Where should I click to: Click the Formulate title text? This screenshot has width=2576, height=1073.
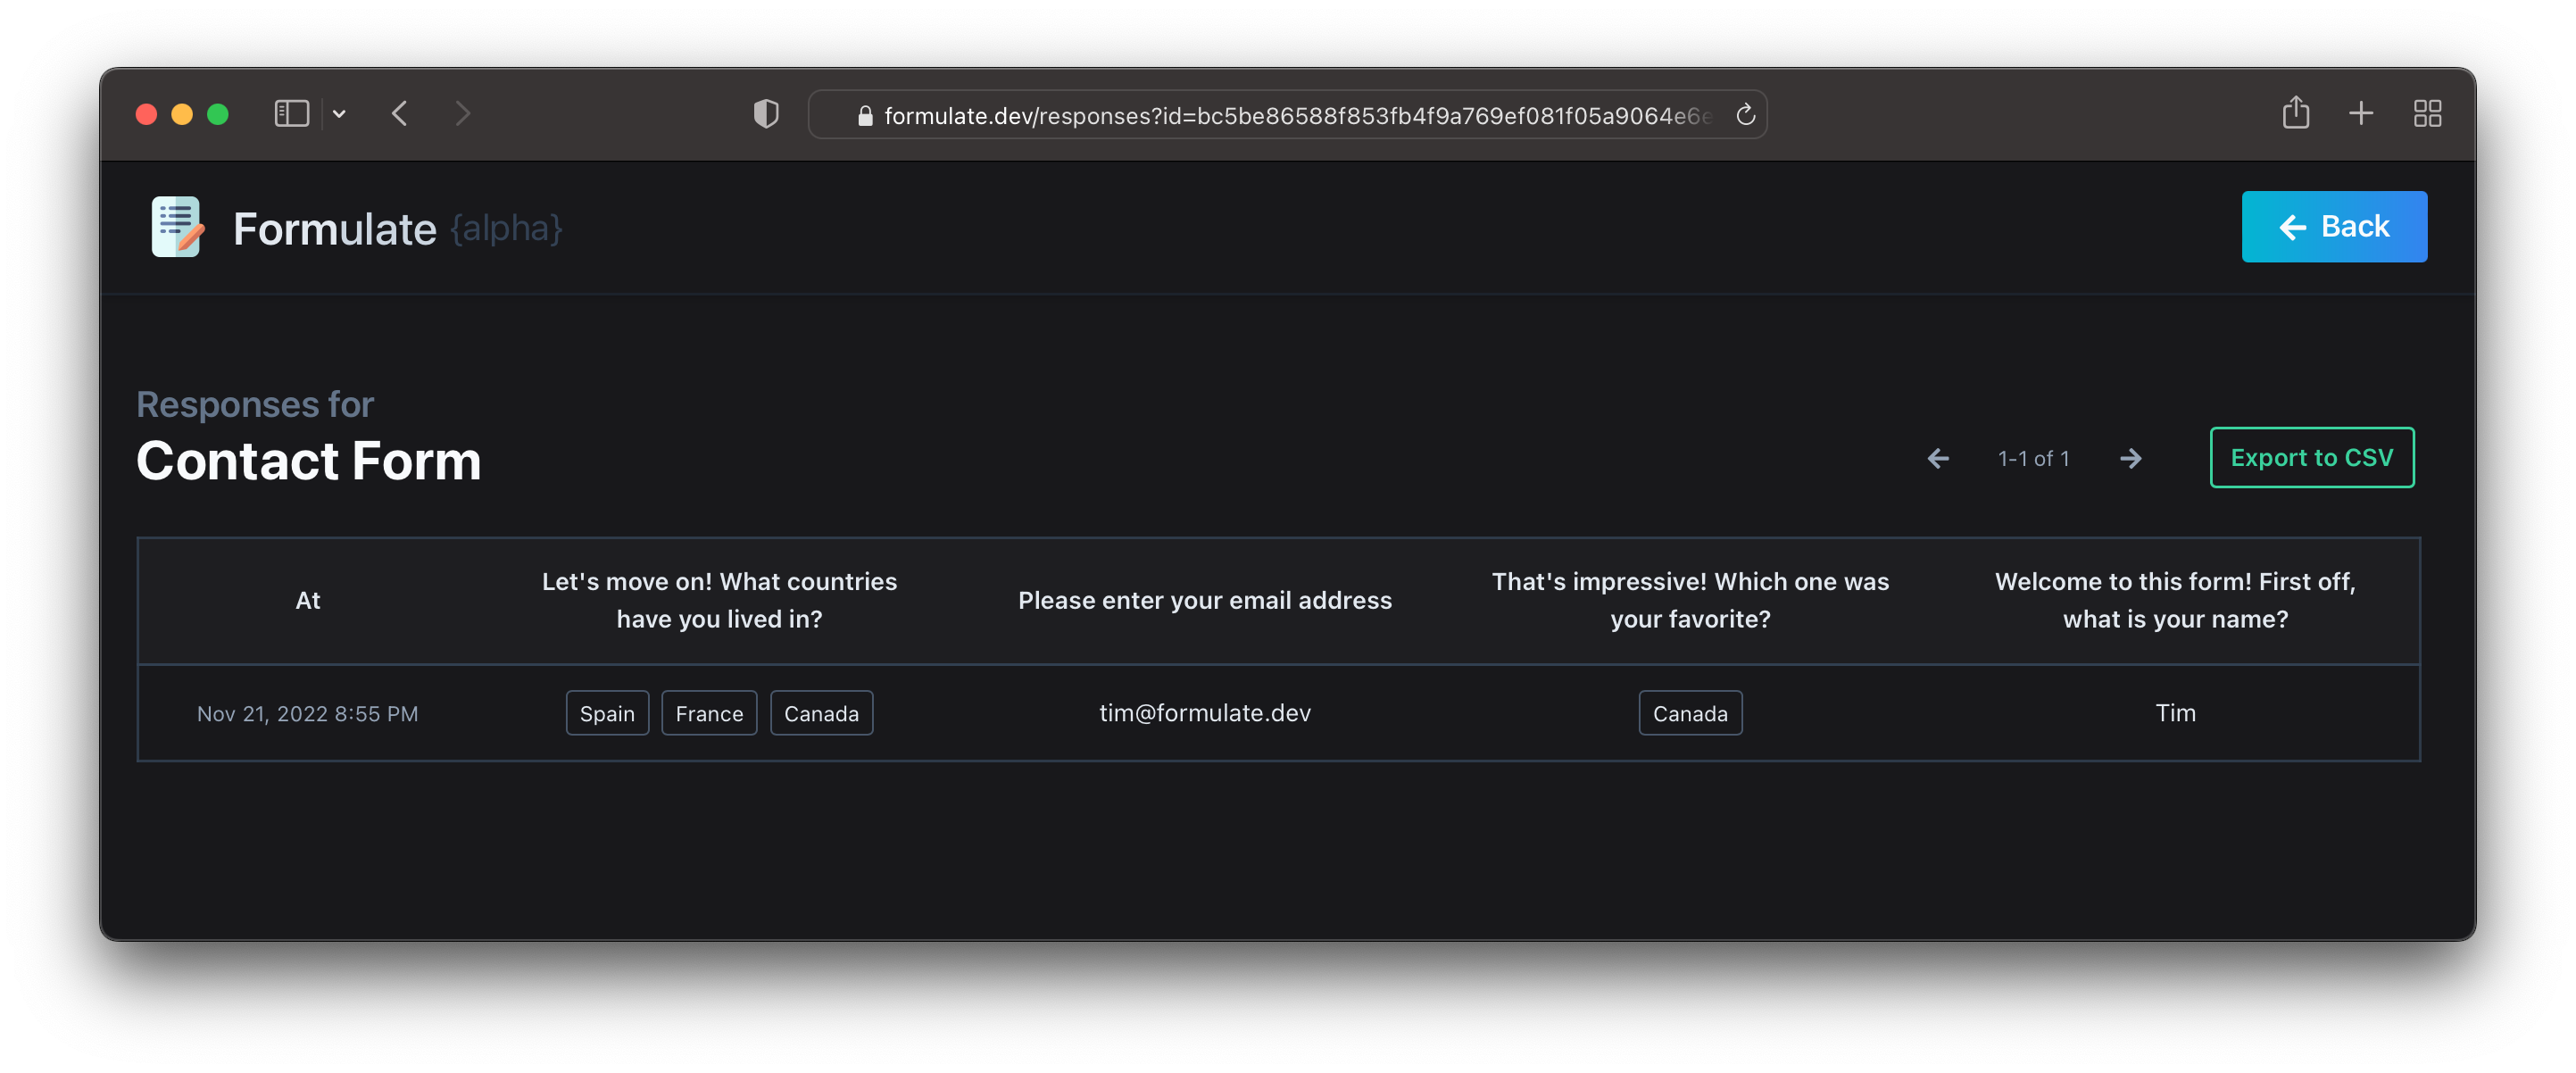pyautogui.click(x=334, y=229)
